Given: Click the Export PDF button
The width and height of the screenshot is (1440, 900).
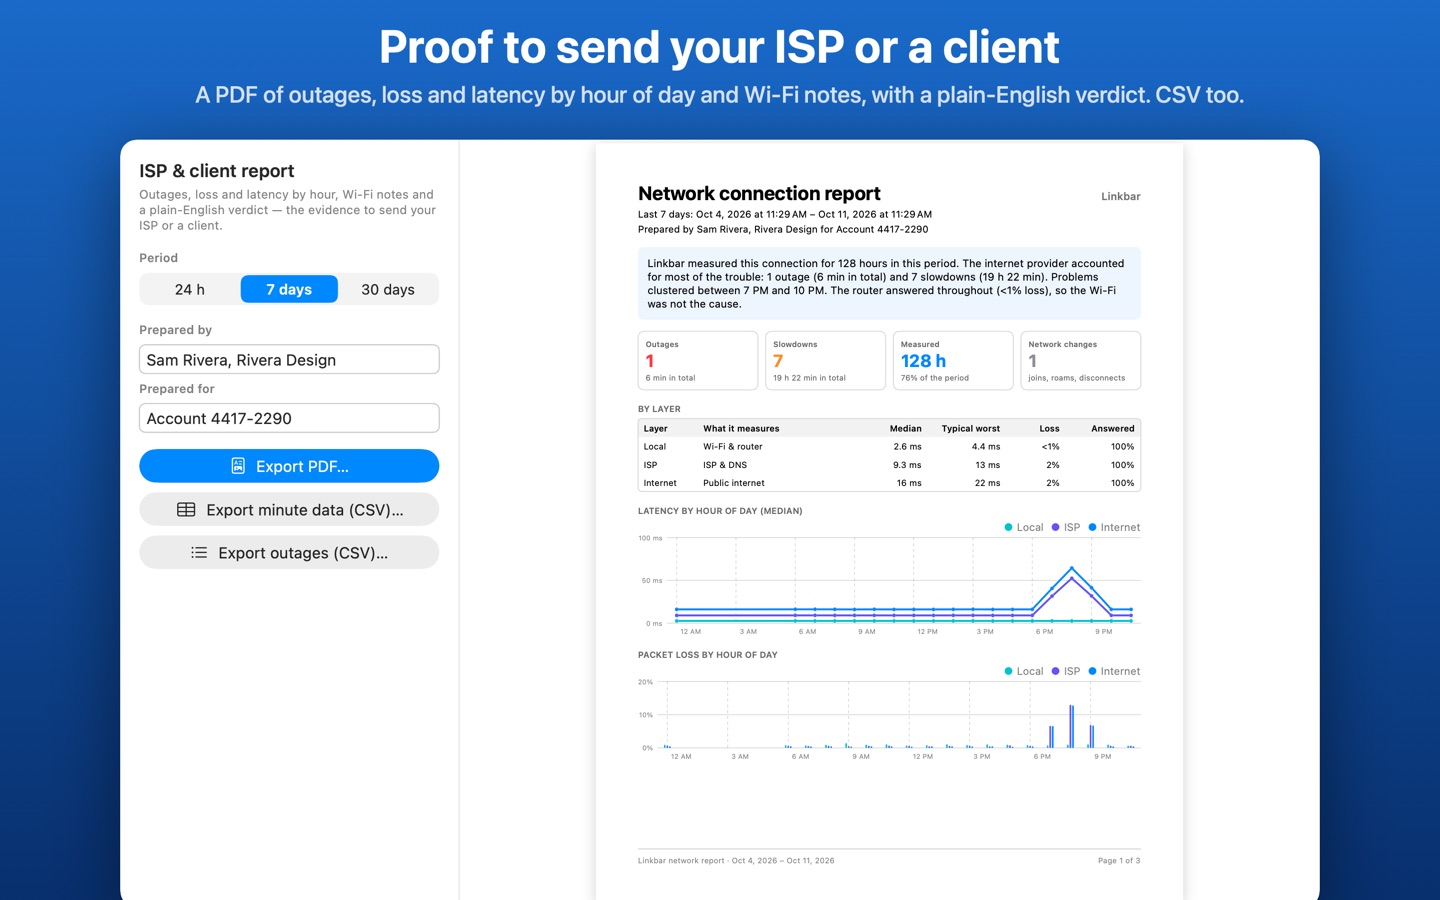Looking at the screenshot, I should click(x=289, y=466).
